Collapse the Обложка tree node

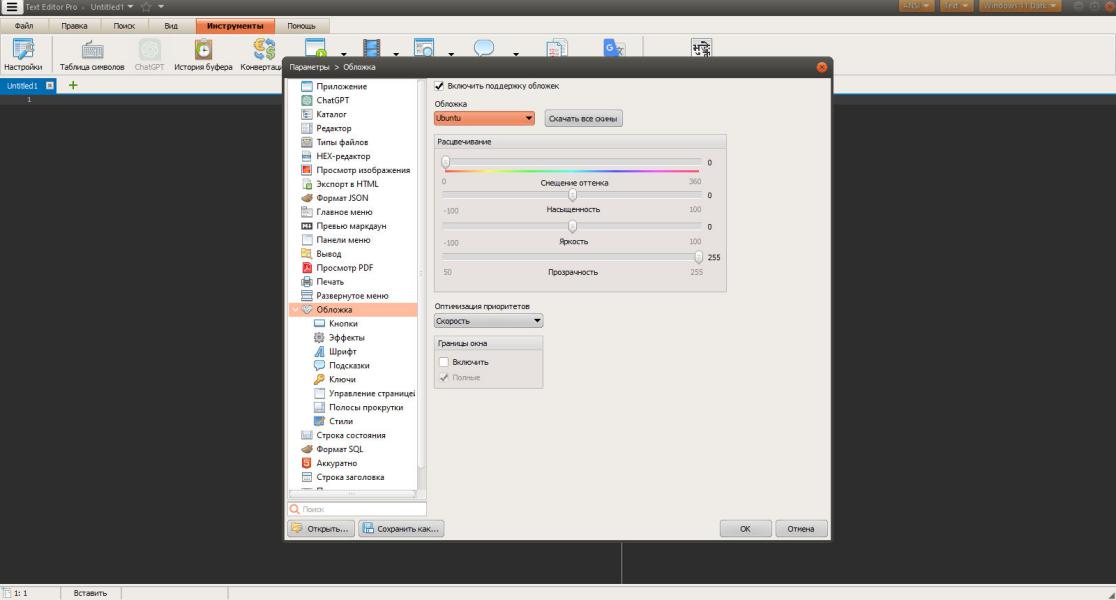(295, 310)
